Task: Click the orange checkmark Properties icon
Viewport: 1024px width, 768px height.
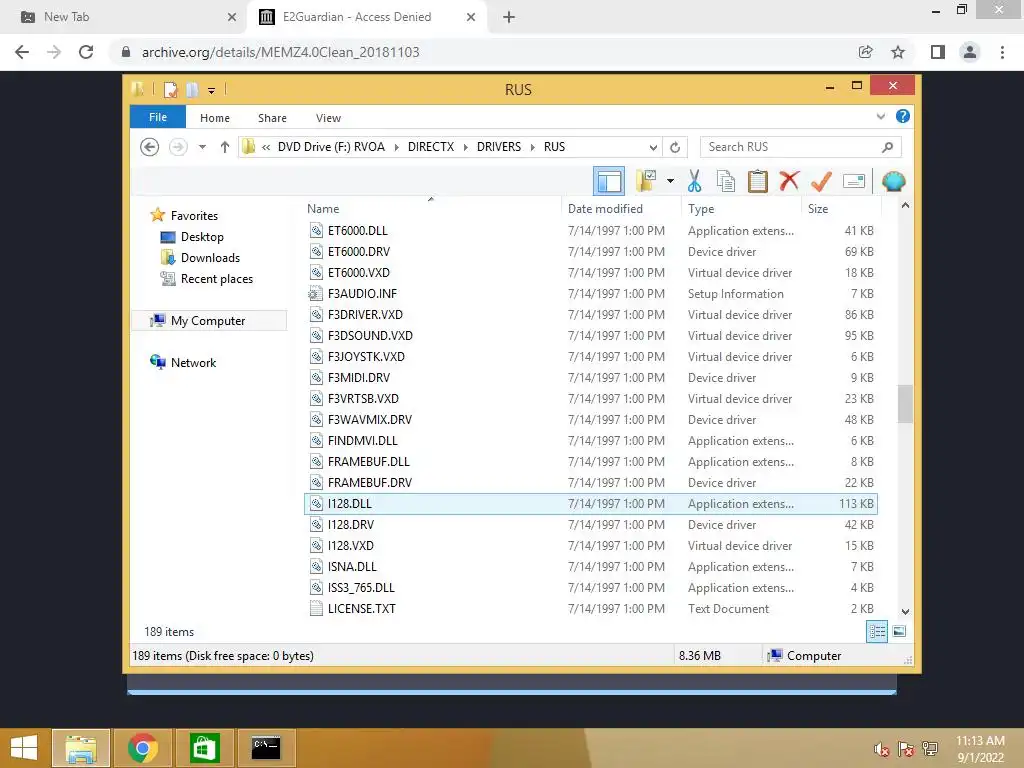Action: point(821,181)
